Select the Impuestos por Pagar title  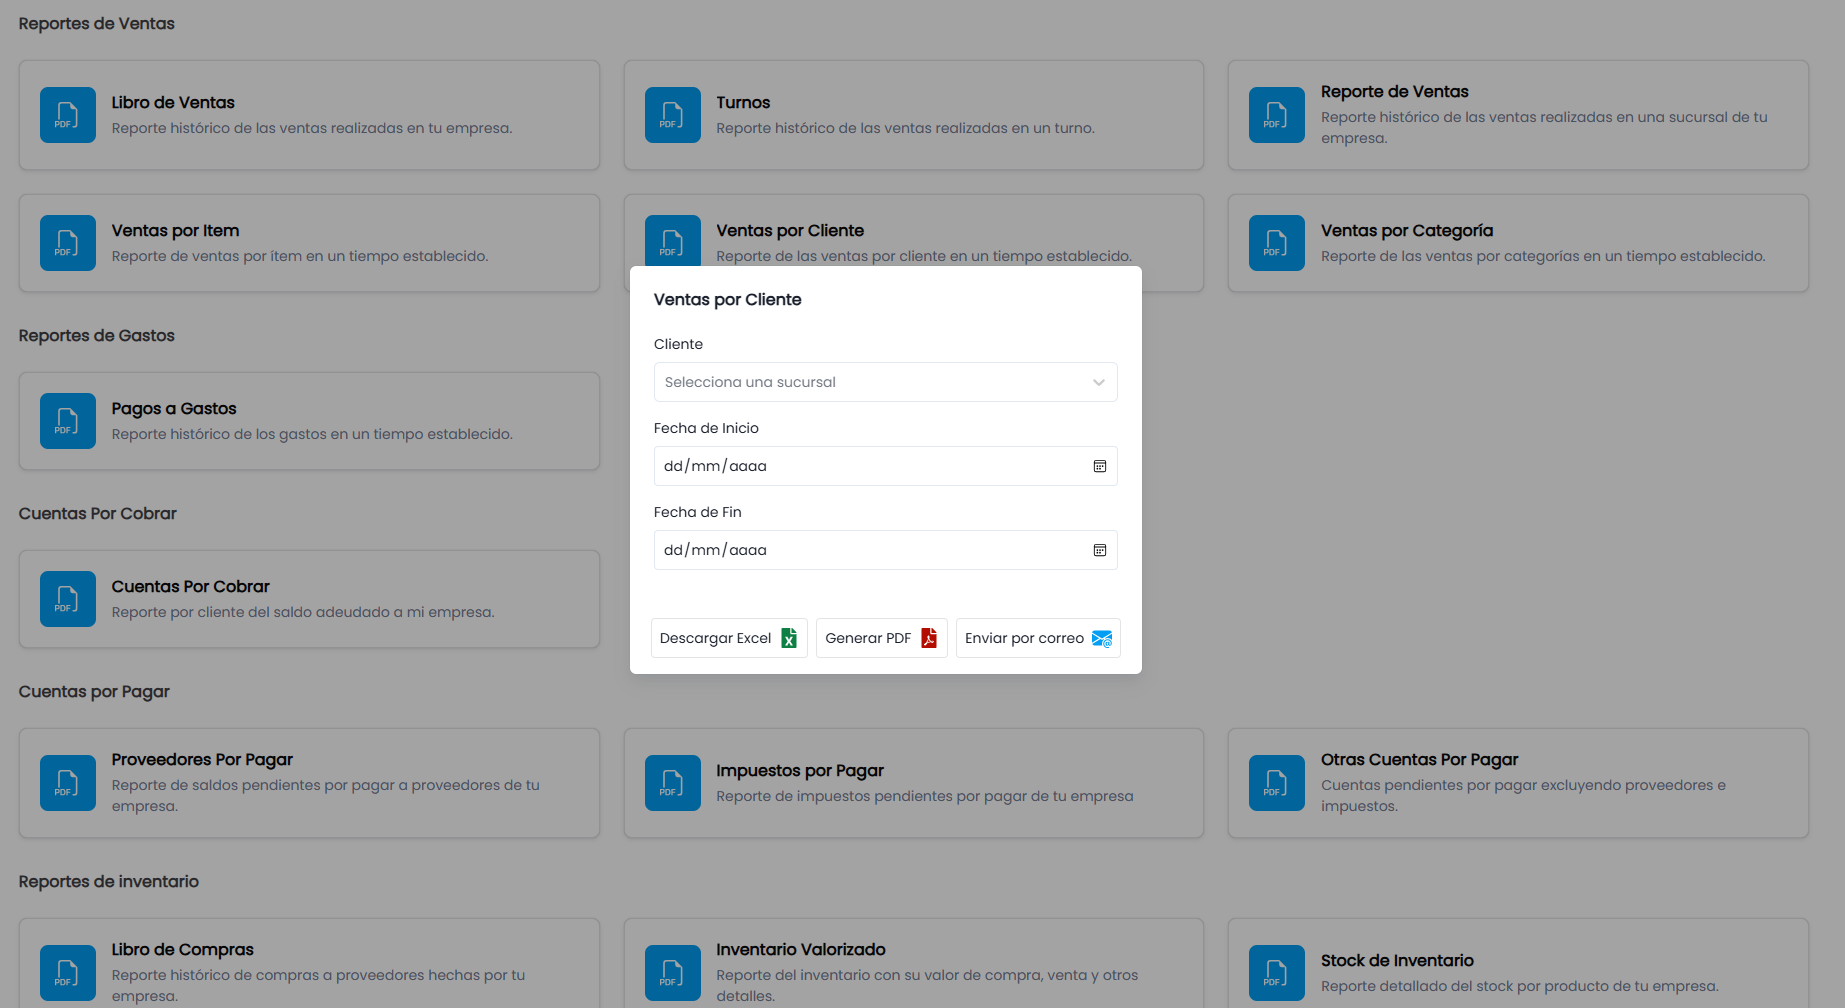(x=800, y=771)
